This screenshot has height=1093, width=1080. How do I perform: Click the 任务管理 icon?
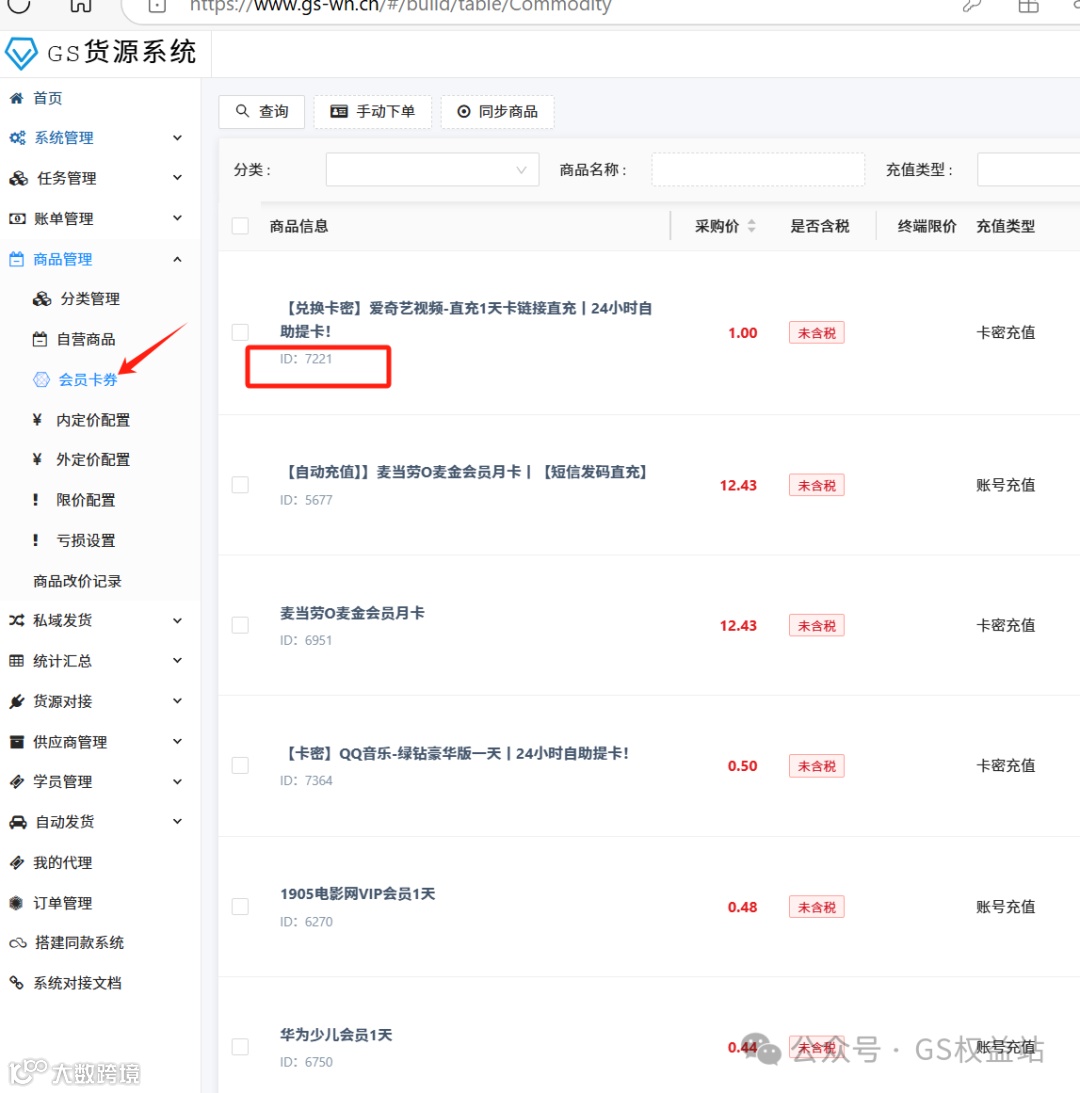tap(19, 178)
